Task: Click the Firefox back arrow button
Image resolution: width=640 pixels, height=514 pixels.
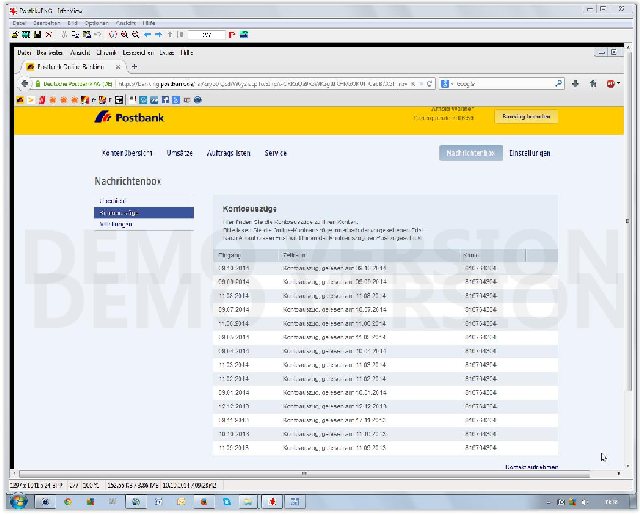Action: (24, 84)
